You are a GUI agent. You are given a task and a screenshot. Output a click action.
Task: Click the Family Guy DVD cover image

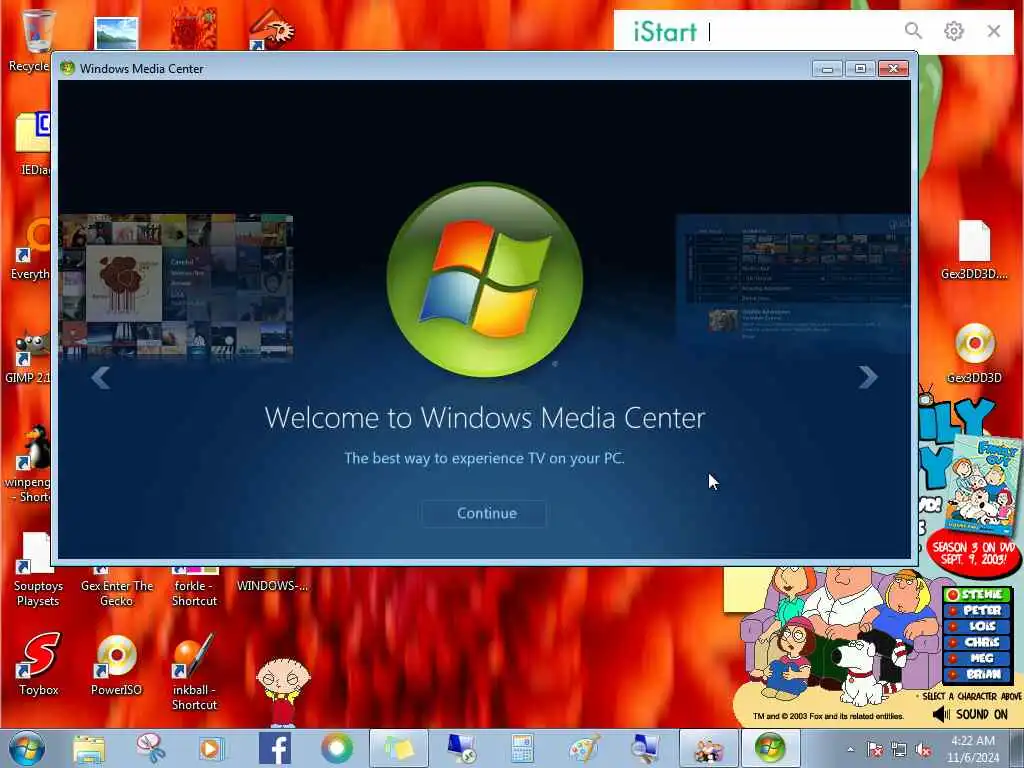984,486
